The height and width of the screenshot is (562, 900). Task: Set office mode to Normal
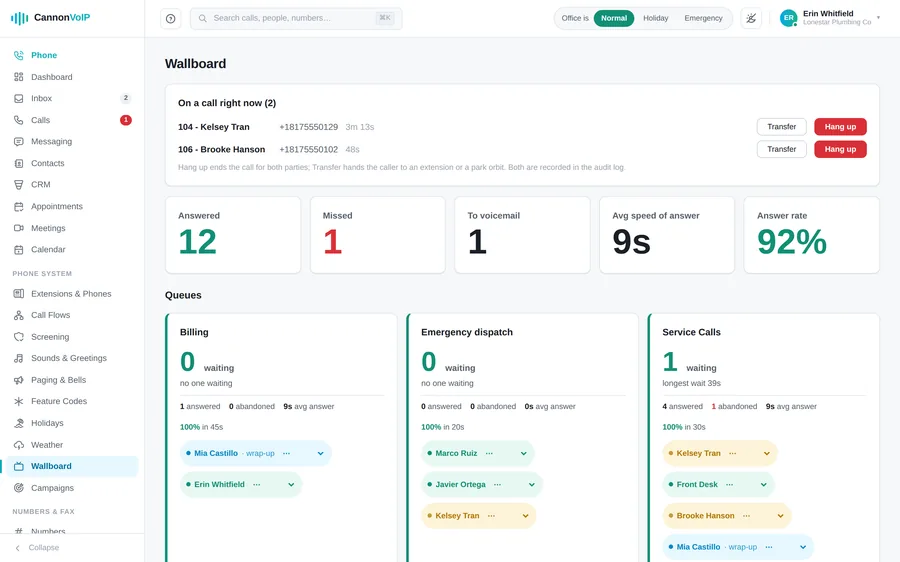(x=614, y=18)
